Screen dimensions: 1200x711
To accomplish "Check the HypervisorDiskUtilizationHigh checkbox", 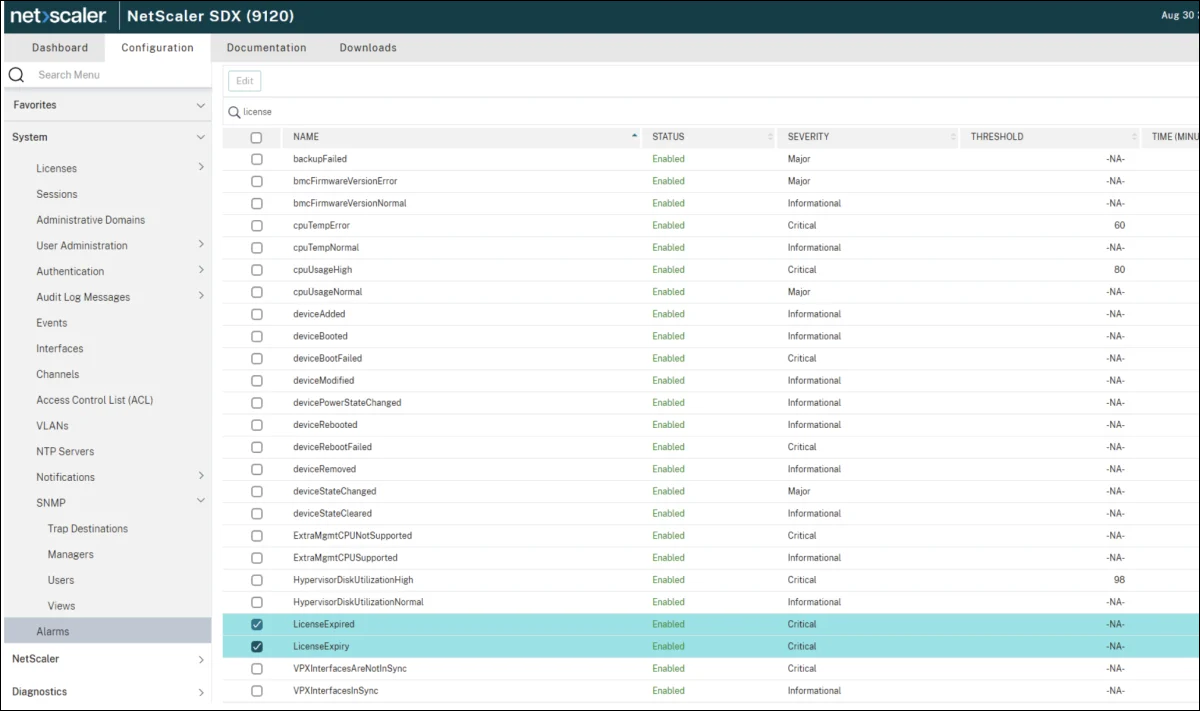I will 256,580.
